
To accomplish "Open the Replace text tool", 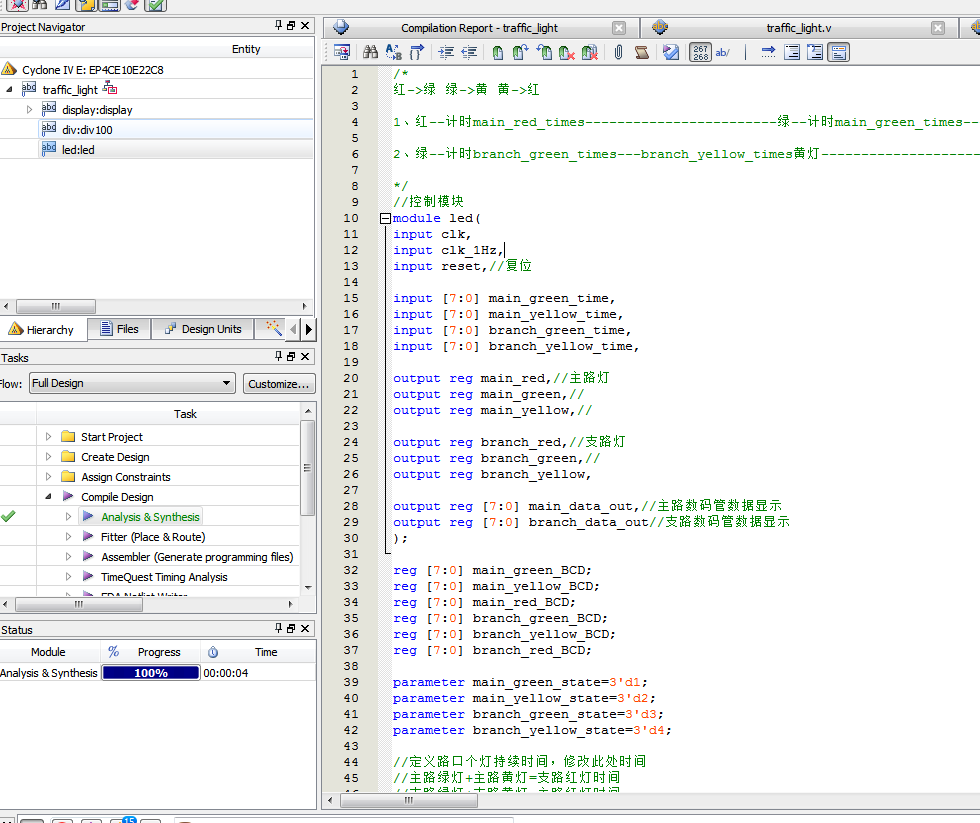I will [x=394, y=52].
